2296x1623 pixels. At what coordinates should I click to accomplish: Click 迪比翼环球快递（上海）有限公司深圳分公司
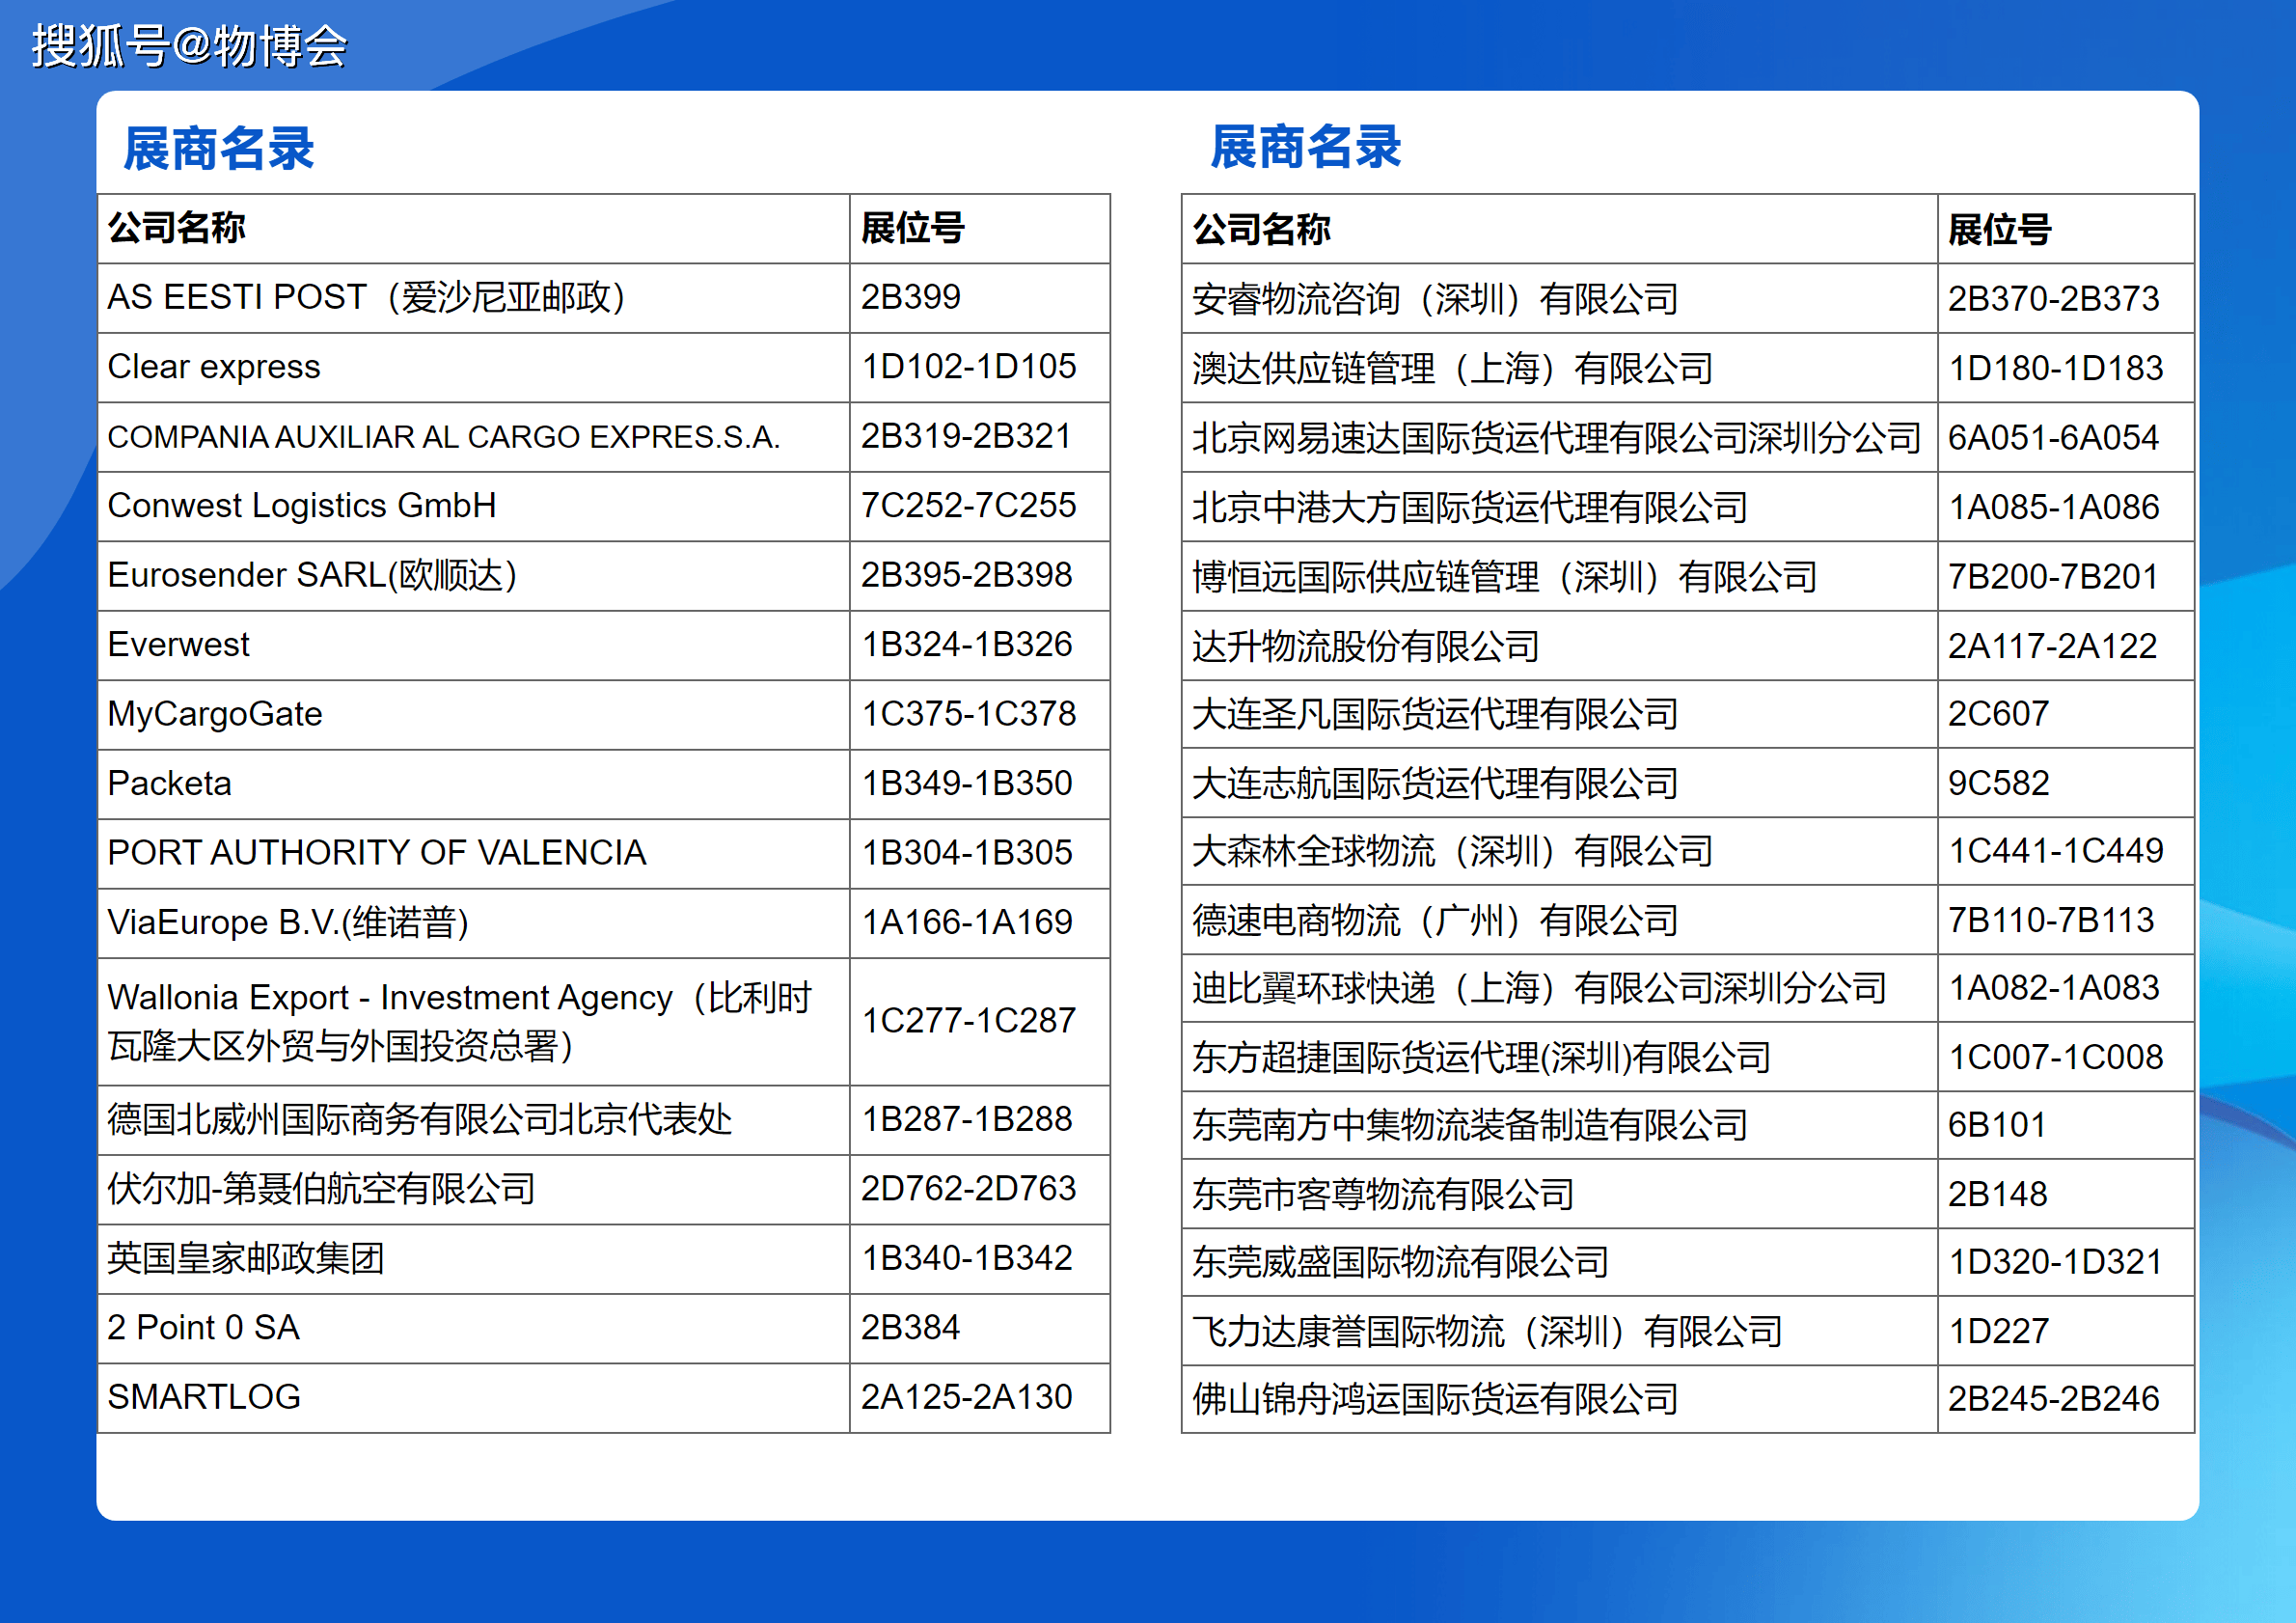[1539, 988]
